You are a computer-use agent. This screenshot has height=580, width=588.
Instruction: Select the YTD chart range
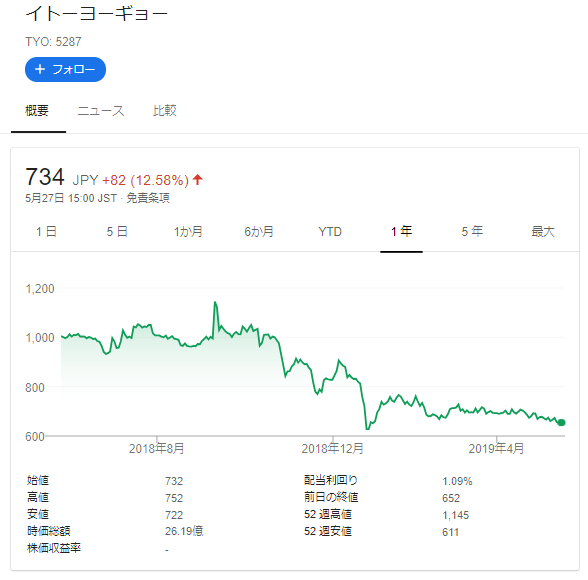330,231
